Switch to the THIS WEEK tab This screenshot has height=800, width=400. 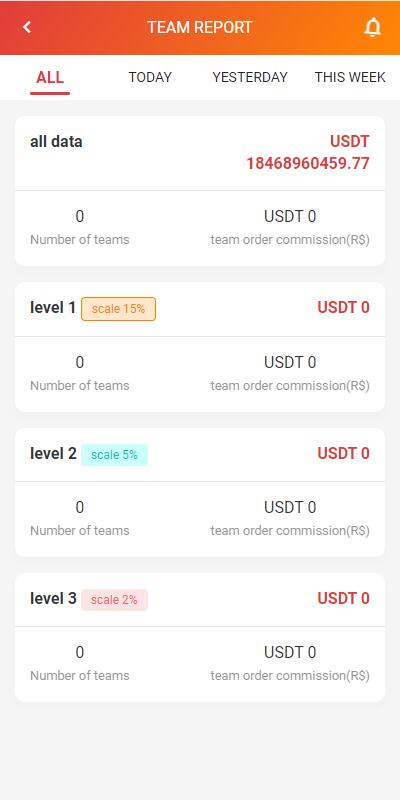tap(350, 77)
